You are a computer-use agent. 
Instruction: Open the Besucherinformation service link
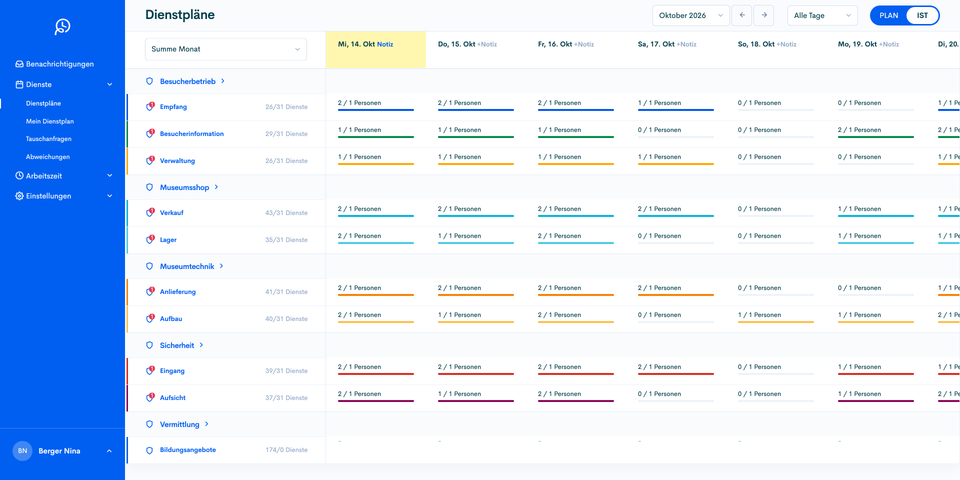pos(192,133)
